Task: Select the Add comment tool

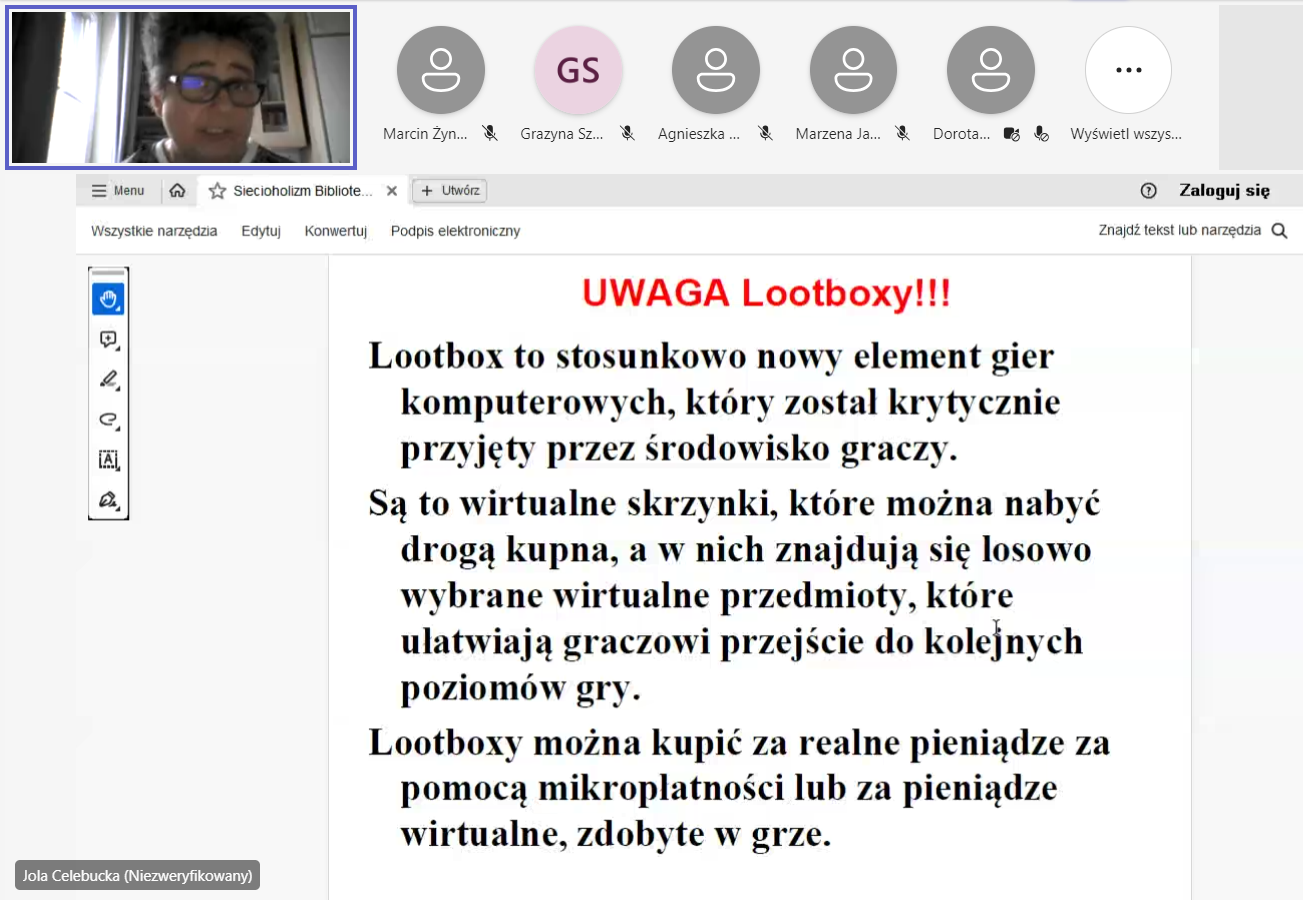Action: coord(108,340)
